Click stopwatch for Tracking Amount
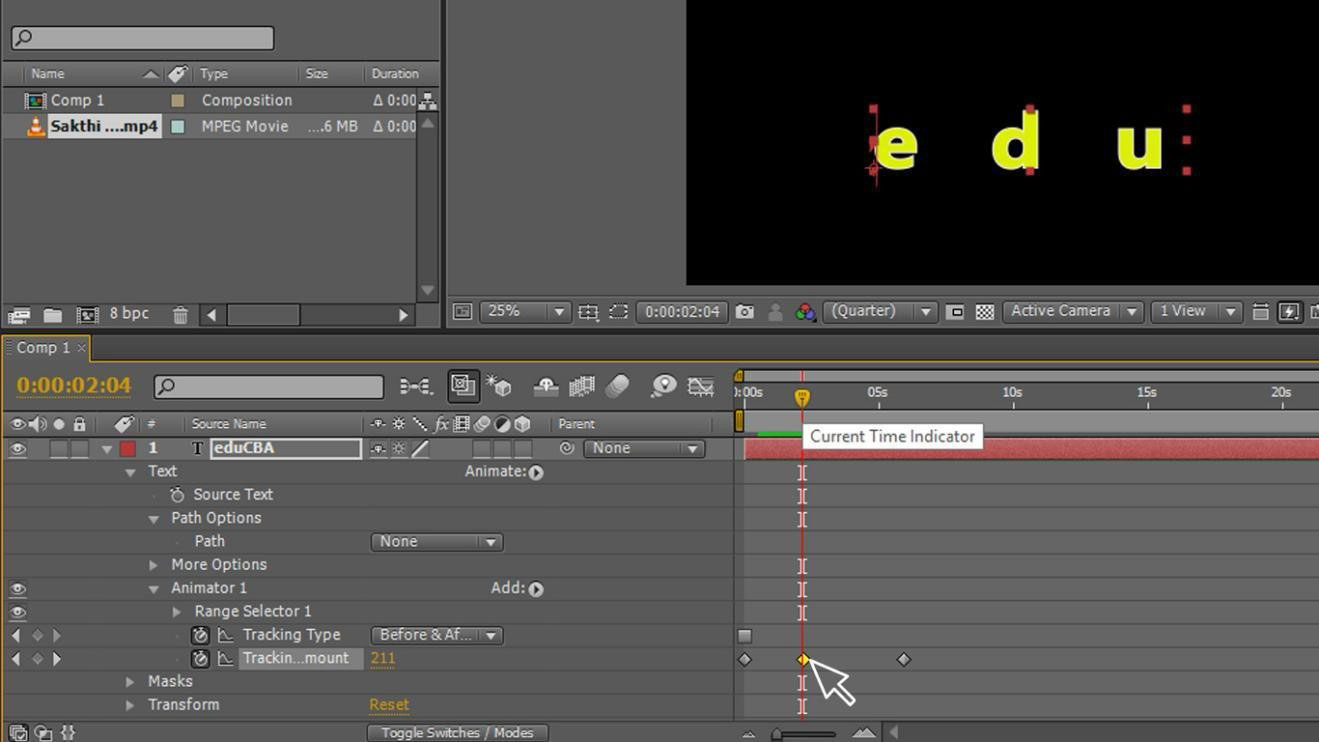1319x742 pixels. tap(200, 659)
